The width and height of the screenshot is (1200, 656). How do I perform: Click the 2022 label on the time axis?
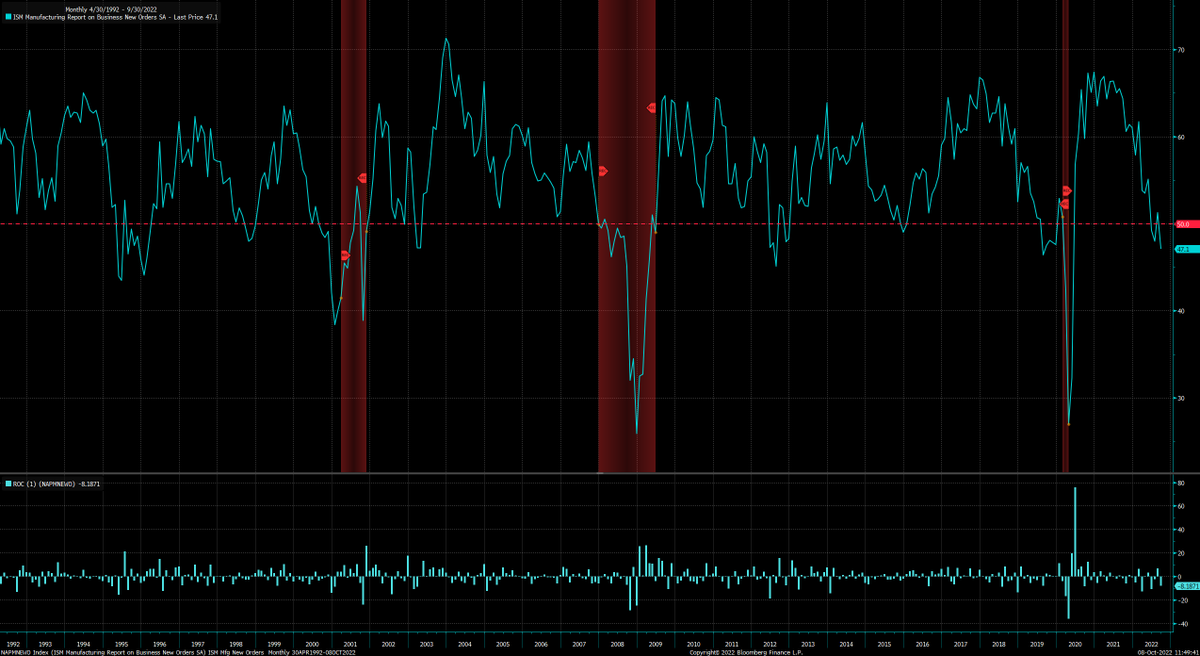click(1151, 644)
